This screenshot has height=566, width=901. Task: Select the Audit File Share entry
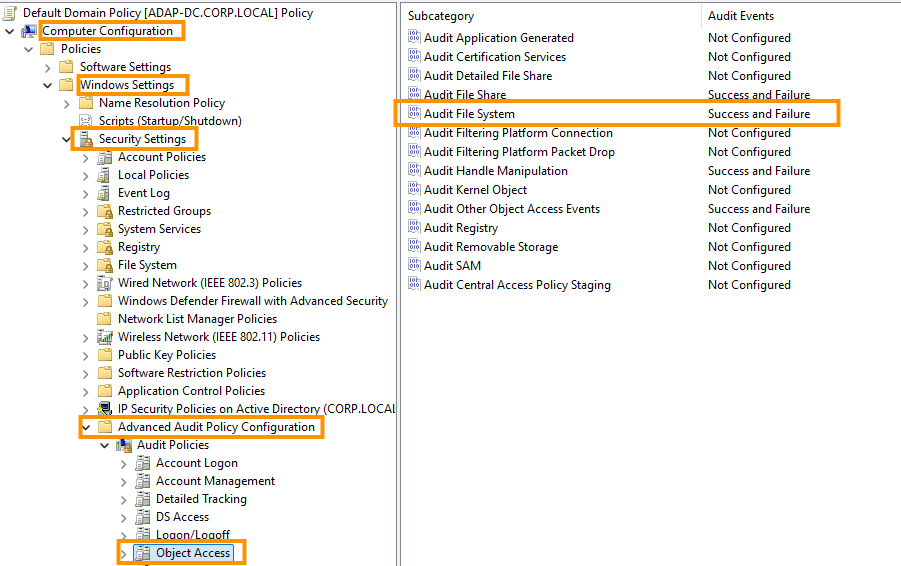tap(465, 95)
